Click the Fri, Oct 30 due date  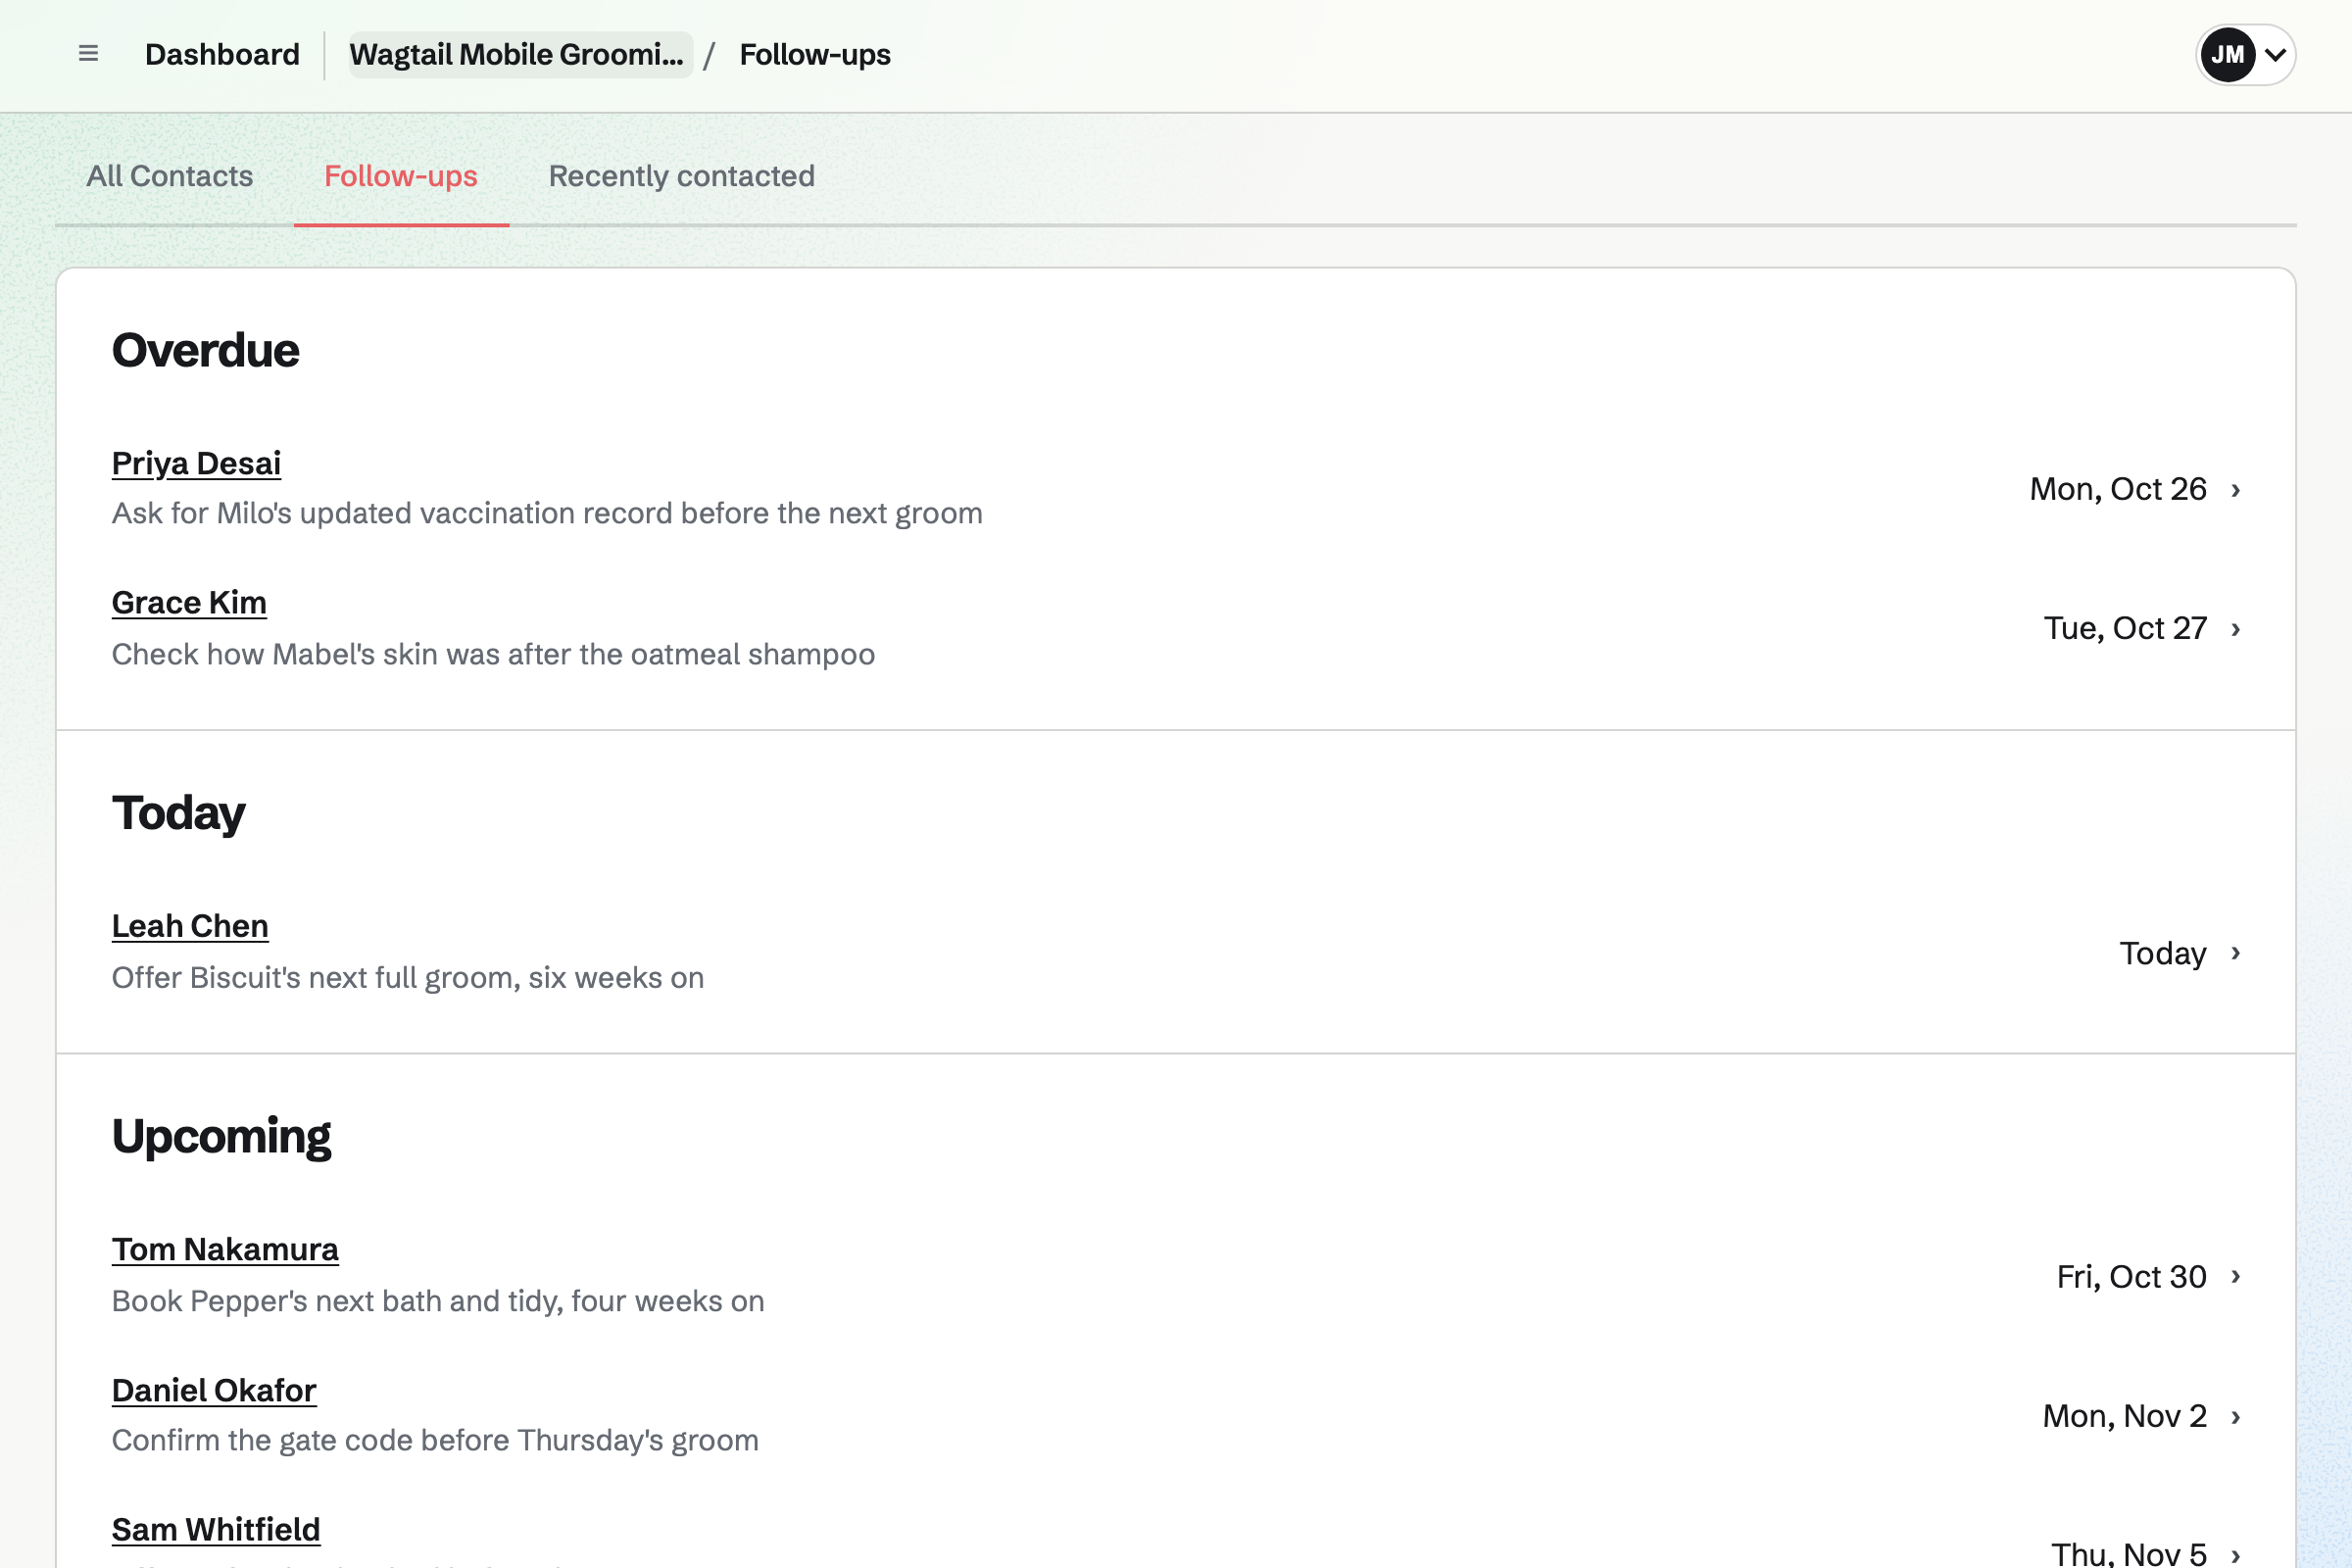click(x=2131, y=1276)
